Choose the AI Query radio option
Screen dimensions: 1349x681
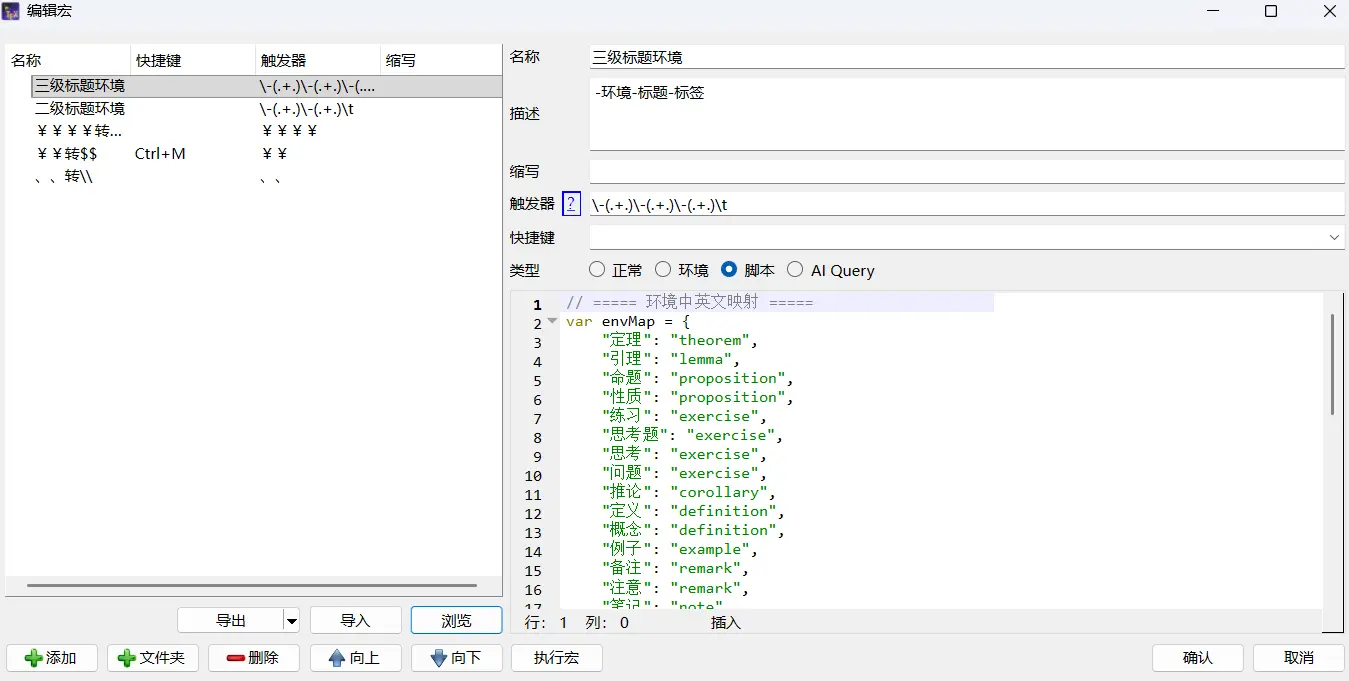point(795,270)
